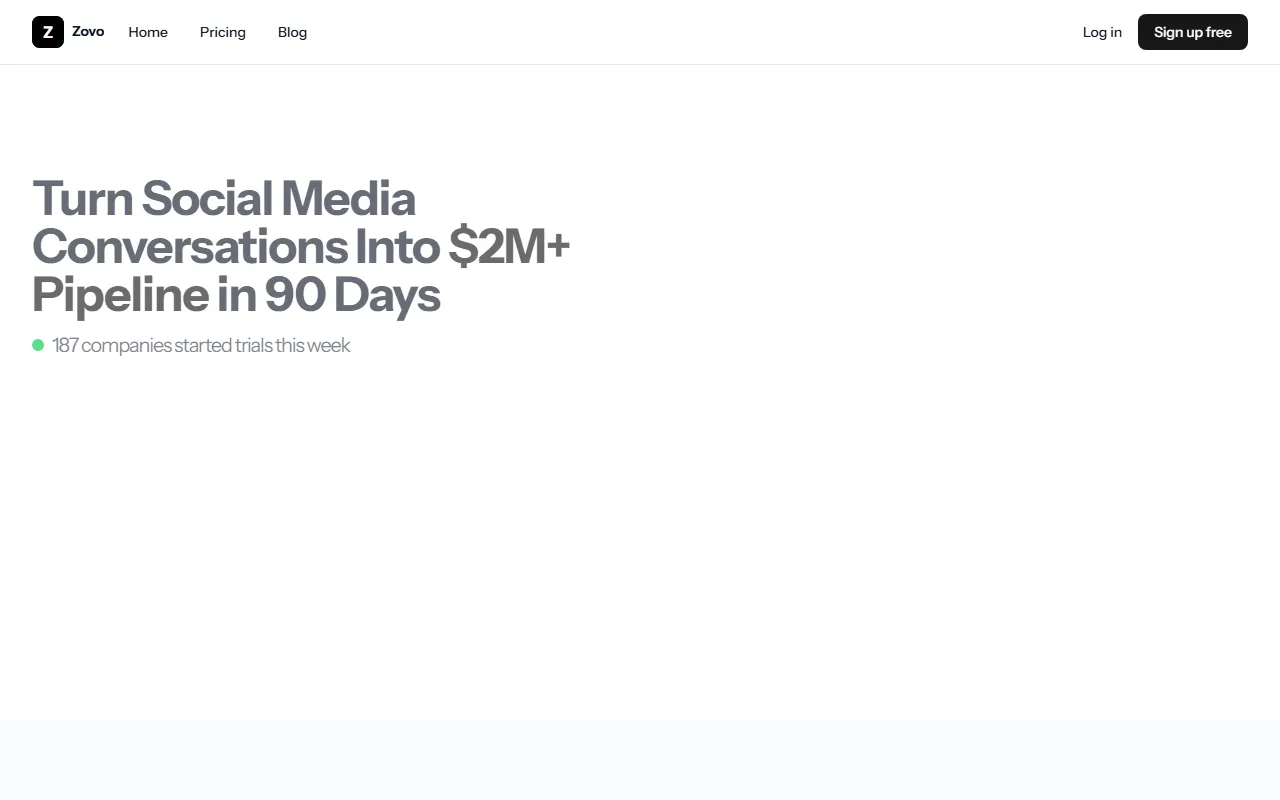This screenshot has width=1280, height=800.
Task: Click the "Conversations Into" headline text
Action: (236, 246)
